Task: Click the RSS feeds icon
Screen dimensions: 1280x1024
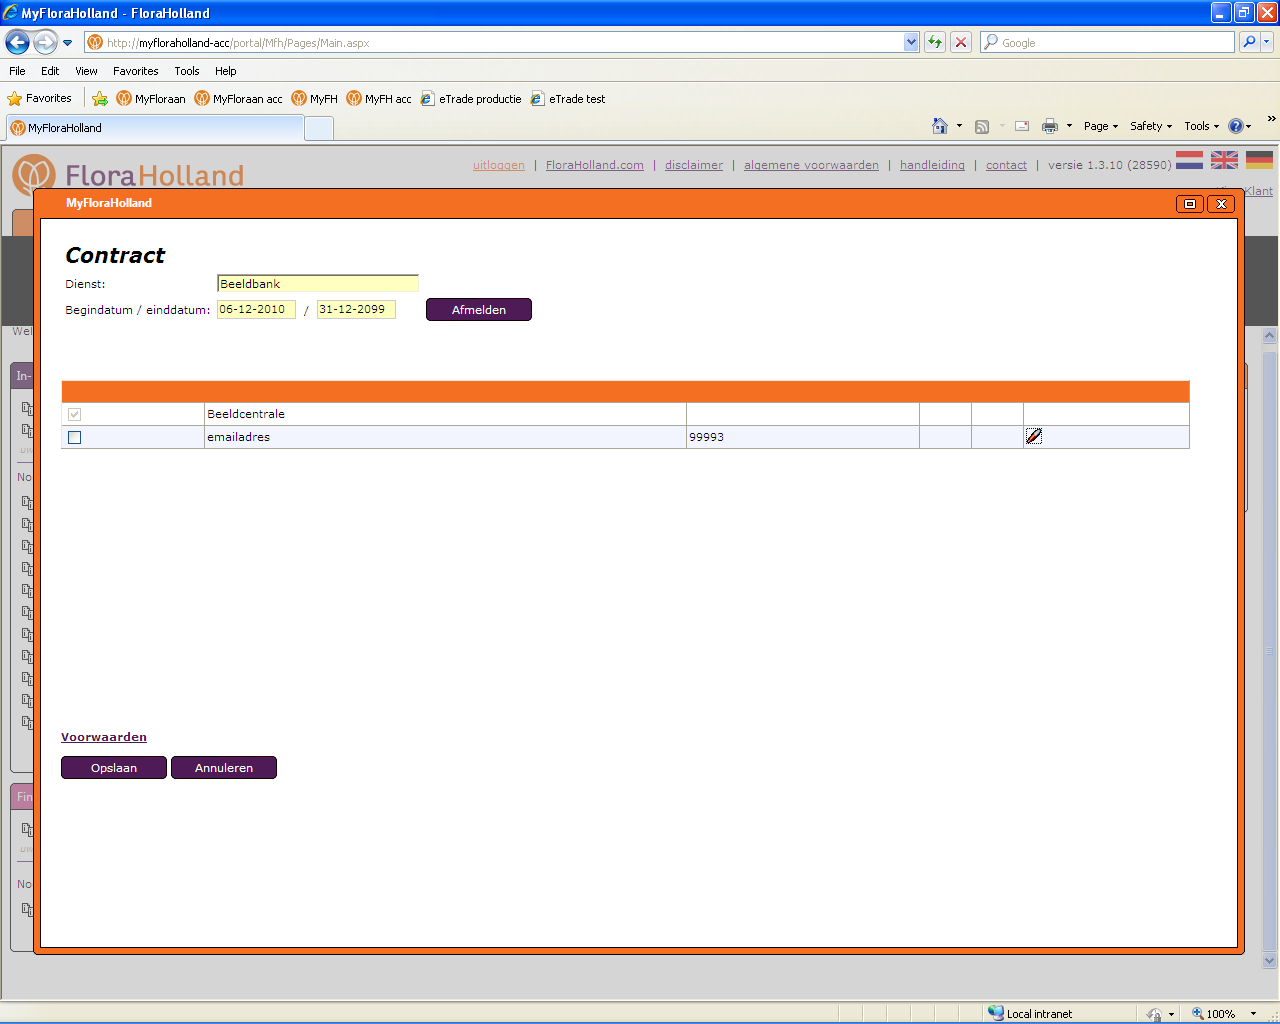Action: pos(982,126)
